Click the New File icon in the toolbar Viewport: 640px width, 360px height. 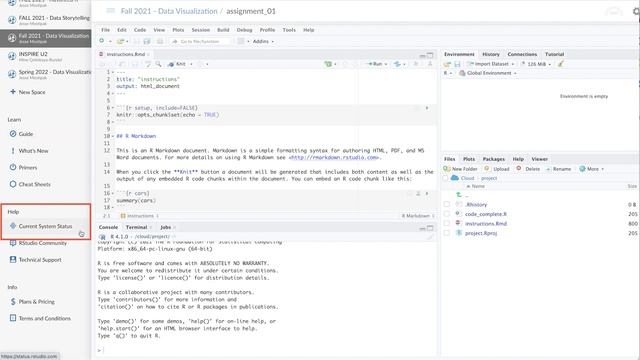(x=102, y=41)
